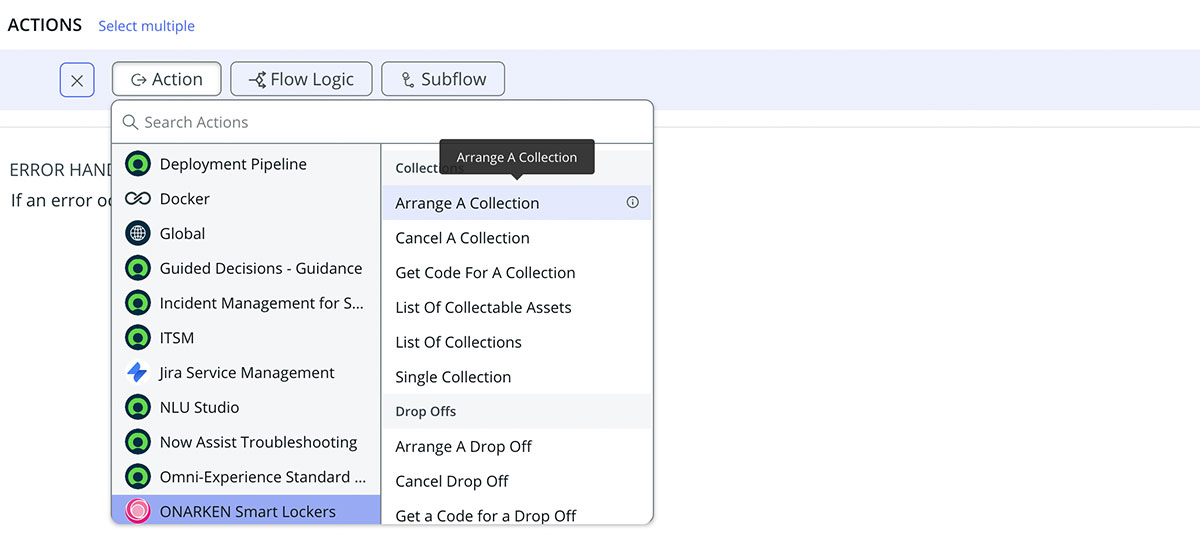Click the Subflow button
The height and width of the screenshot is (550, 1200).
[443, 79]
